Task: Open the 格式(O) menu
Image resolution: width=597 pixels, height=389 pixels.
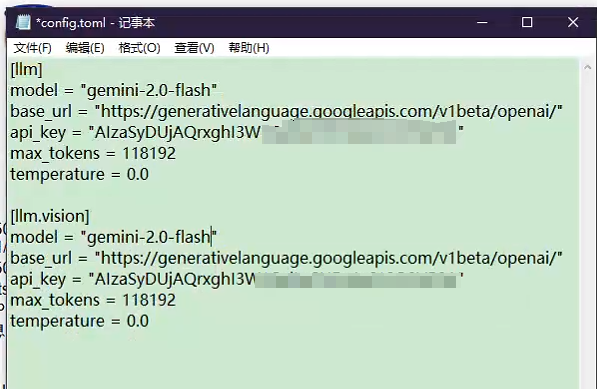Action: (139, 48)
